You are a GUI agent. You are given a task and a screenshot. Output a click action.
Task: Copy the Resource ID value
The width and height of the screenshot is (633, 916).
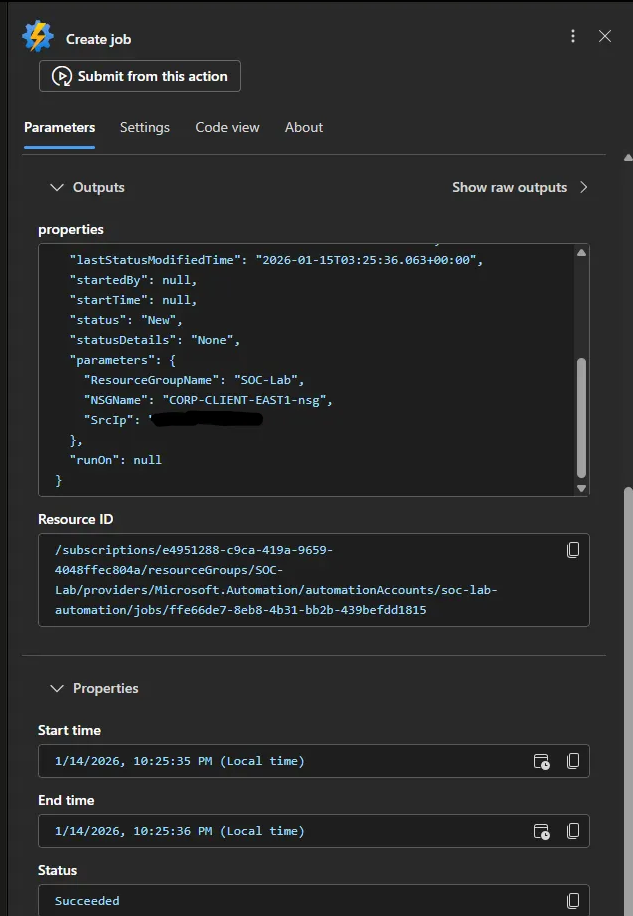point(573,550)
